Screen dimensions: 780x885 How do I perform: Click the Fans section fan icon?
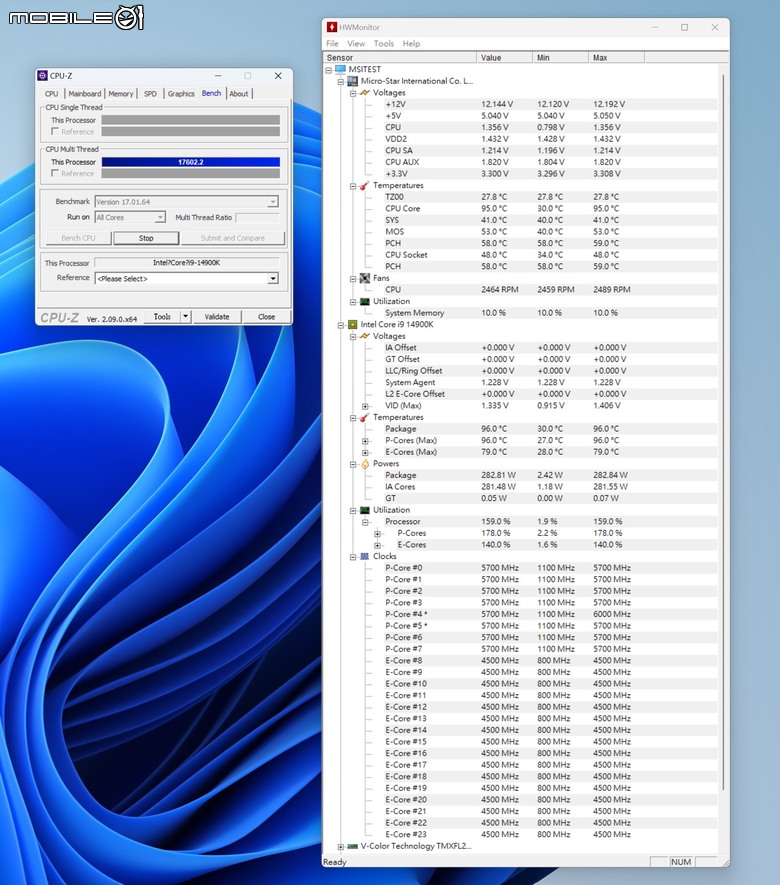point(365,278)
